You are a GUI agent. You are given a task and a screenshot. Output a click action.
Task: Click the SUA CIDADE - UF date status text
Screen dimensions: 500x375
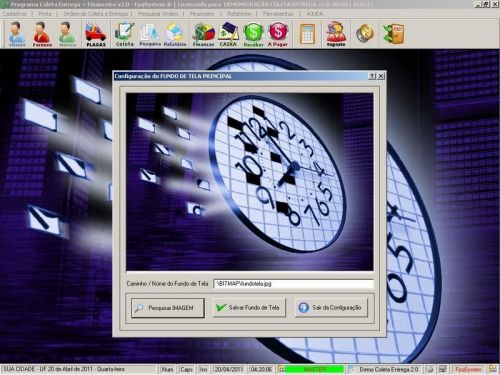(64, 369)
